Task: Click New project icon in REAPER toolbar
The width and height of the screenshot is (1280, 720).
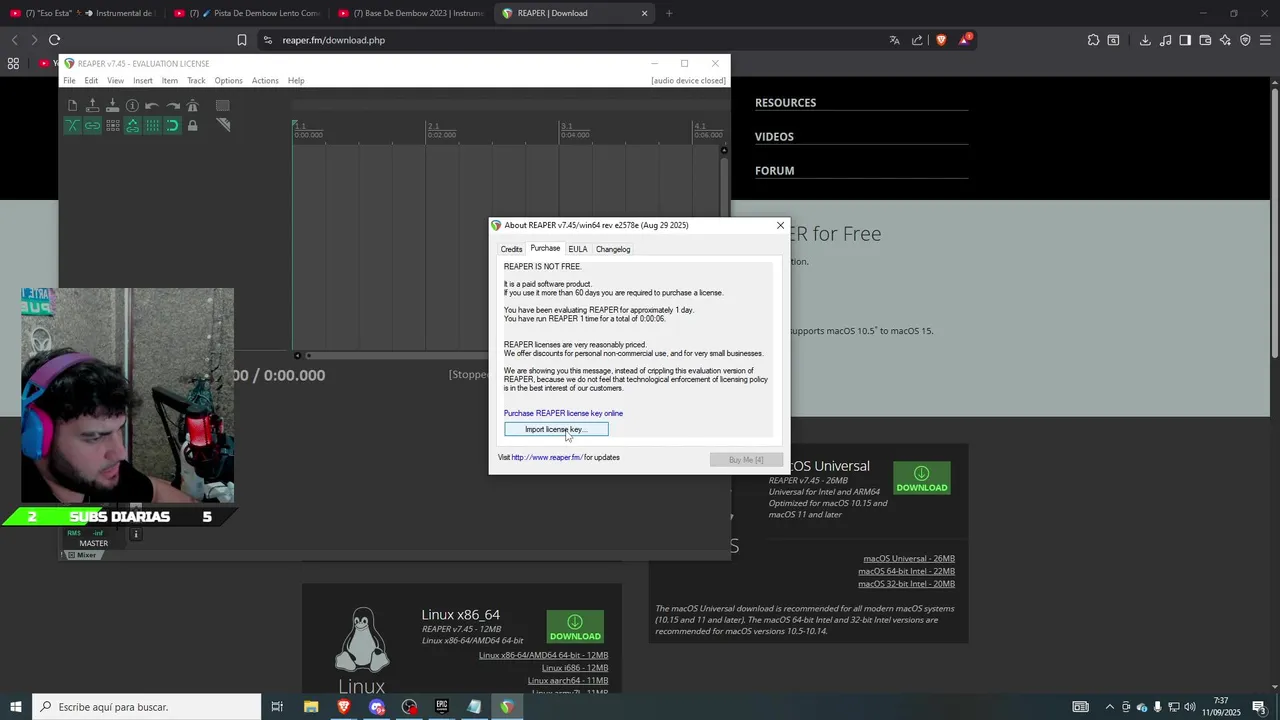Action: tap(72, 105)
